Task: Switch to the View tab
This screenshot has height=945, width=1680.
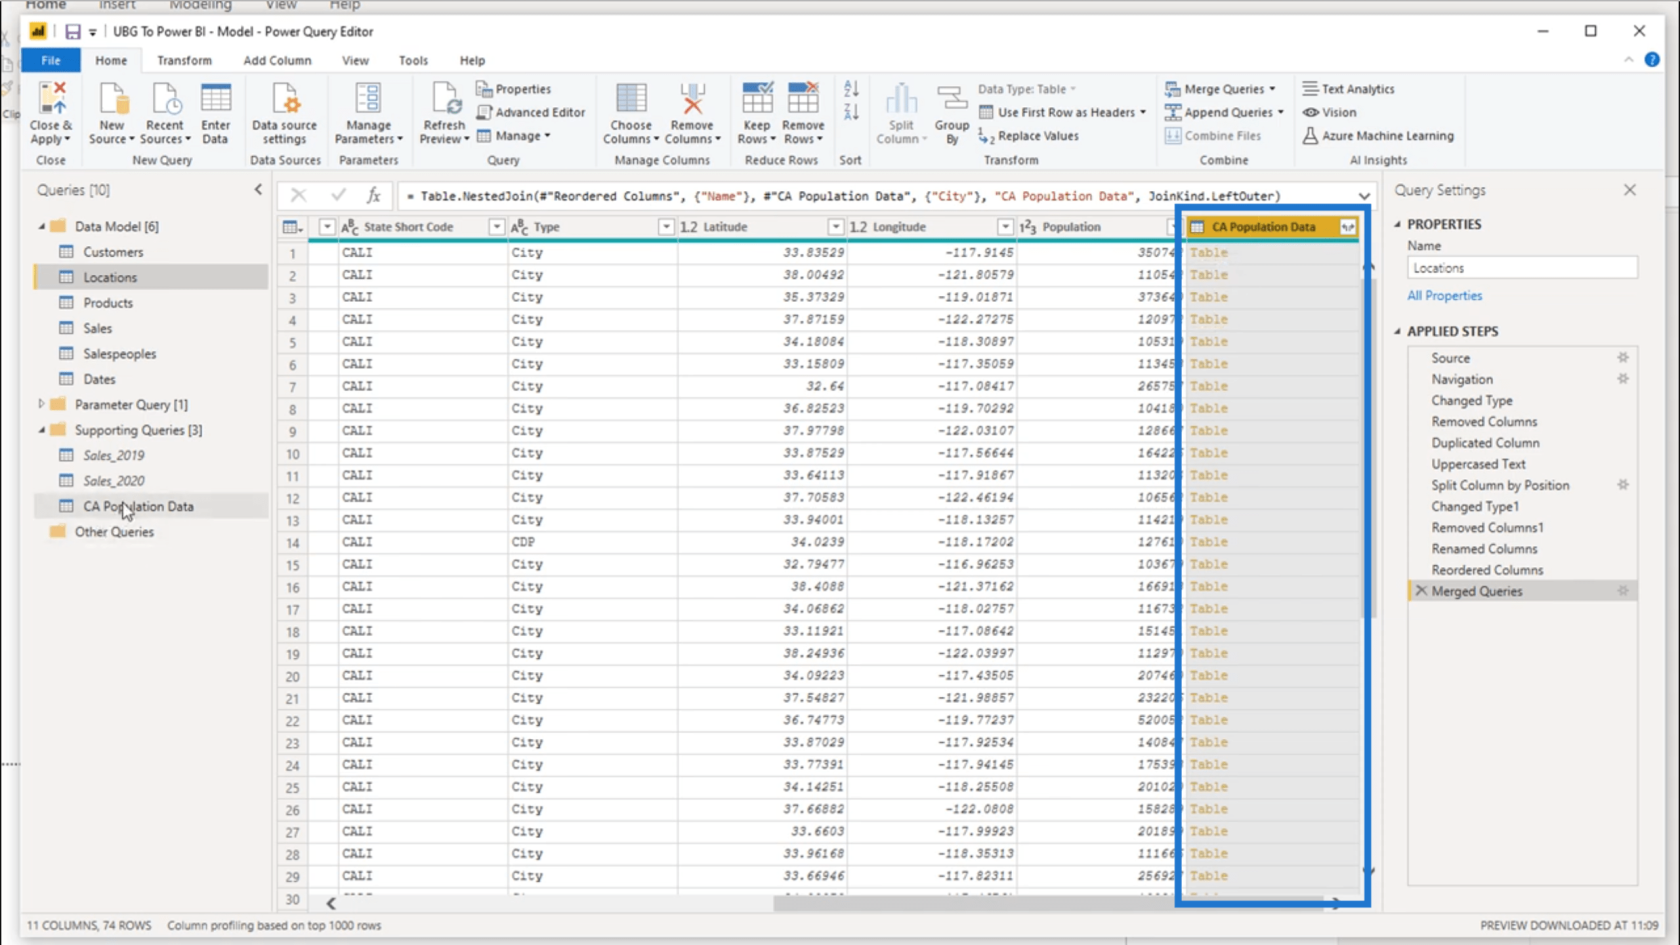Action: (355, 60)
